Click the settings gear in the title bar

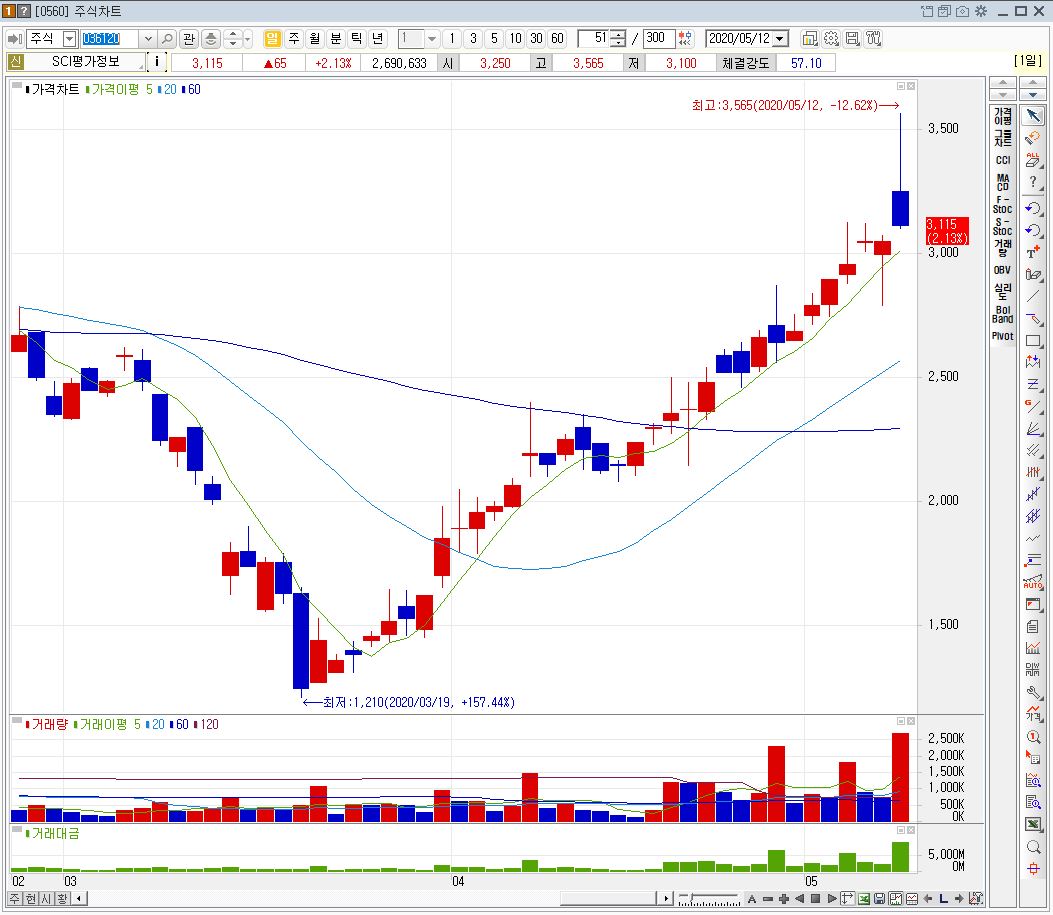tap(980, 11)
